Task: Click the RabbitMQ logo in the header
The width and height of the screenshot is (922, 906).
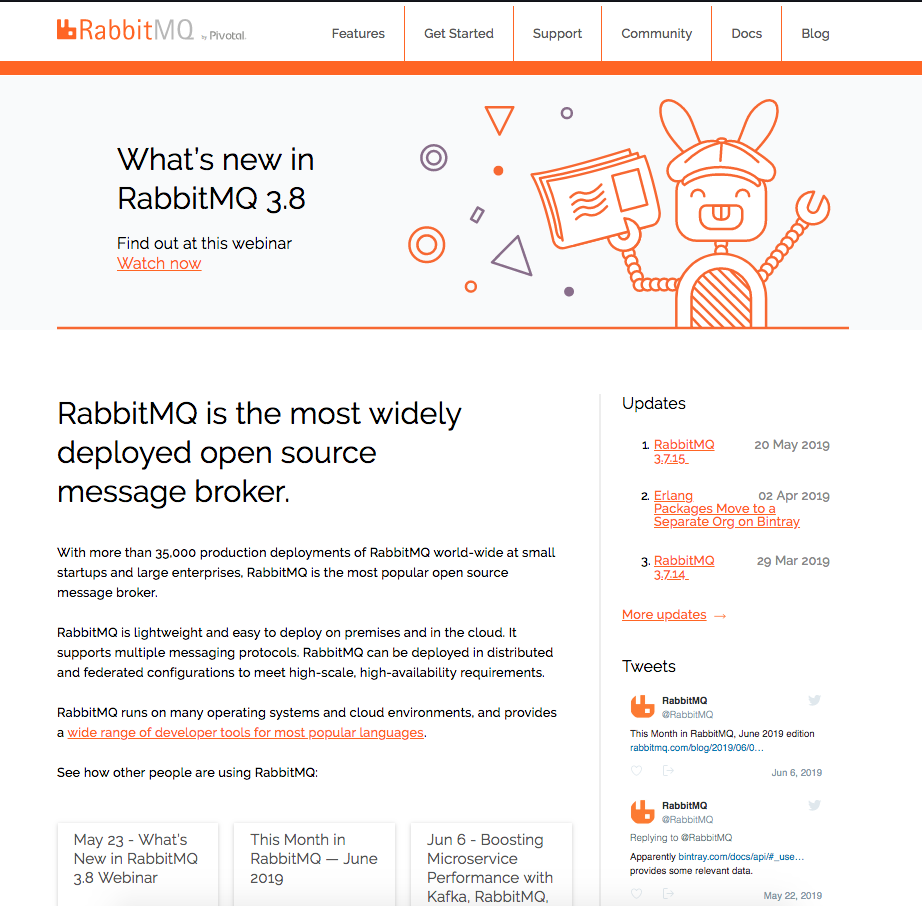Action: (125, 30)
